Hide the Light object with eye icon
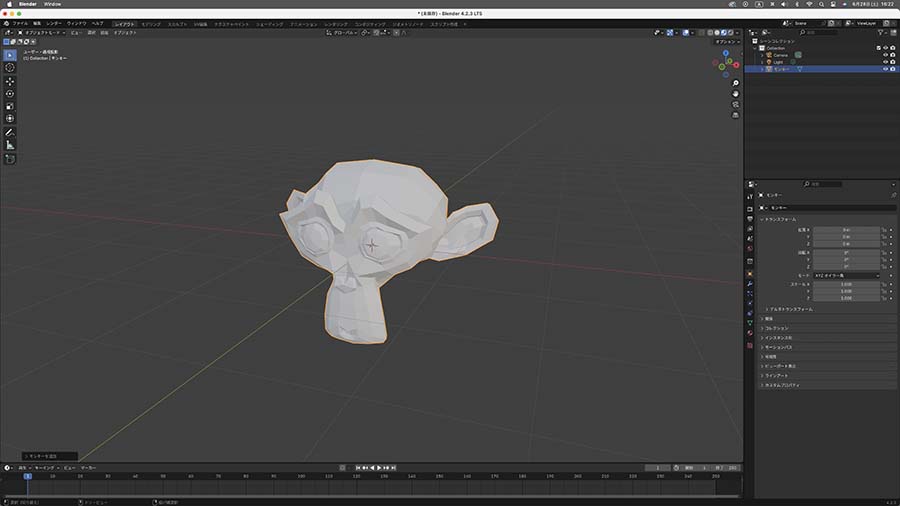 point(885,62)
